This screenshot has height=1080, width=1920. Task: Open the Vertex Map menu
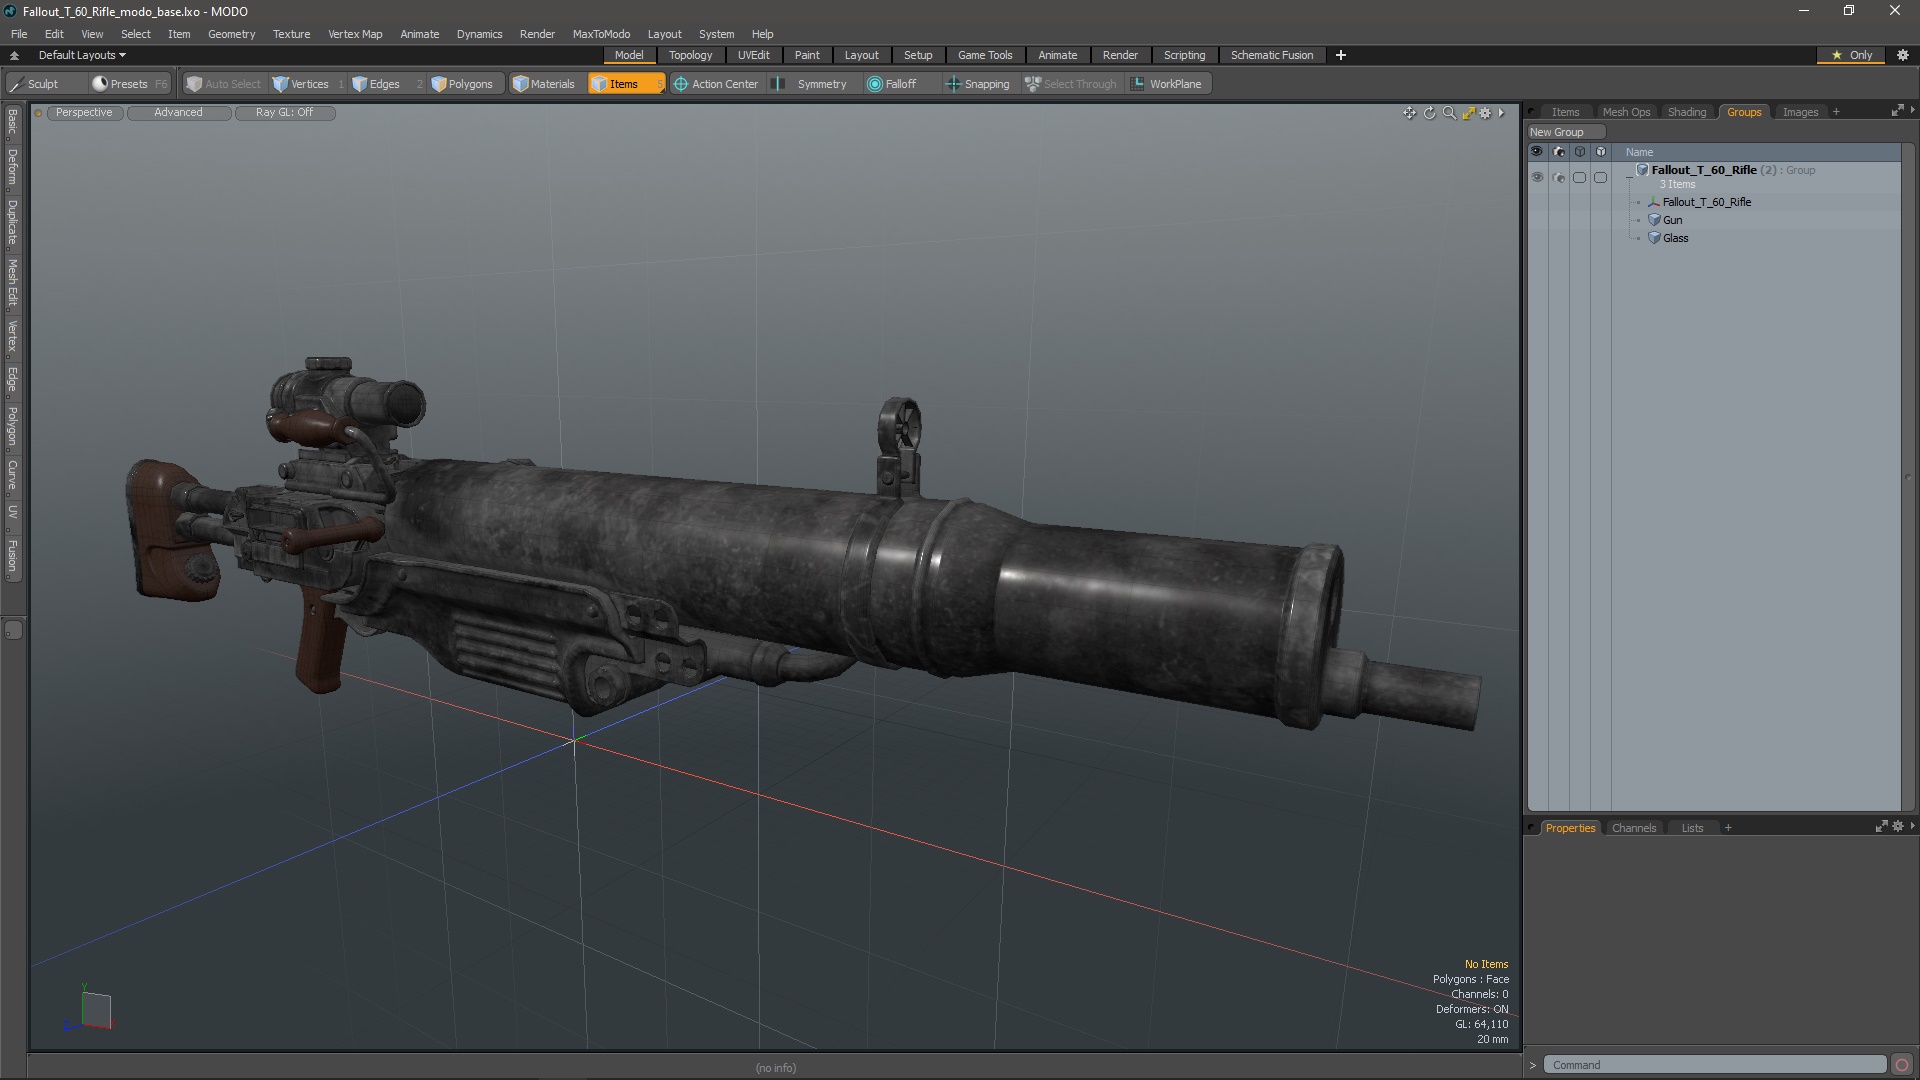pyautogui.click(x=355, y=34)
